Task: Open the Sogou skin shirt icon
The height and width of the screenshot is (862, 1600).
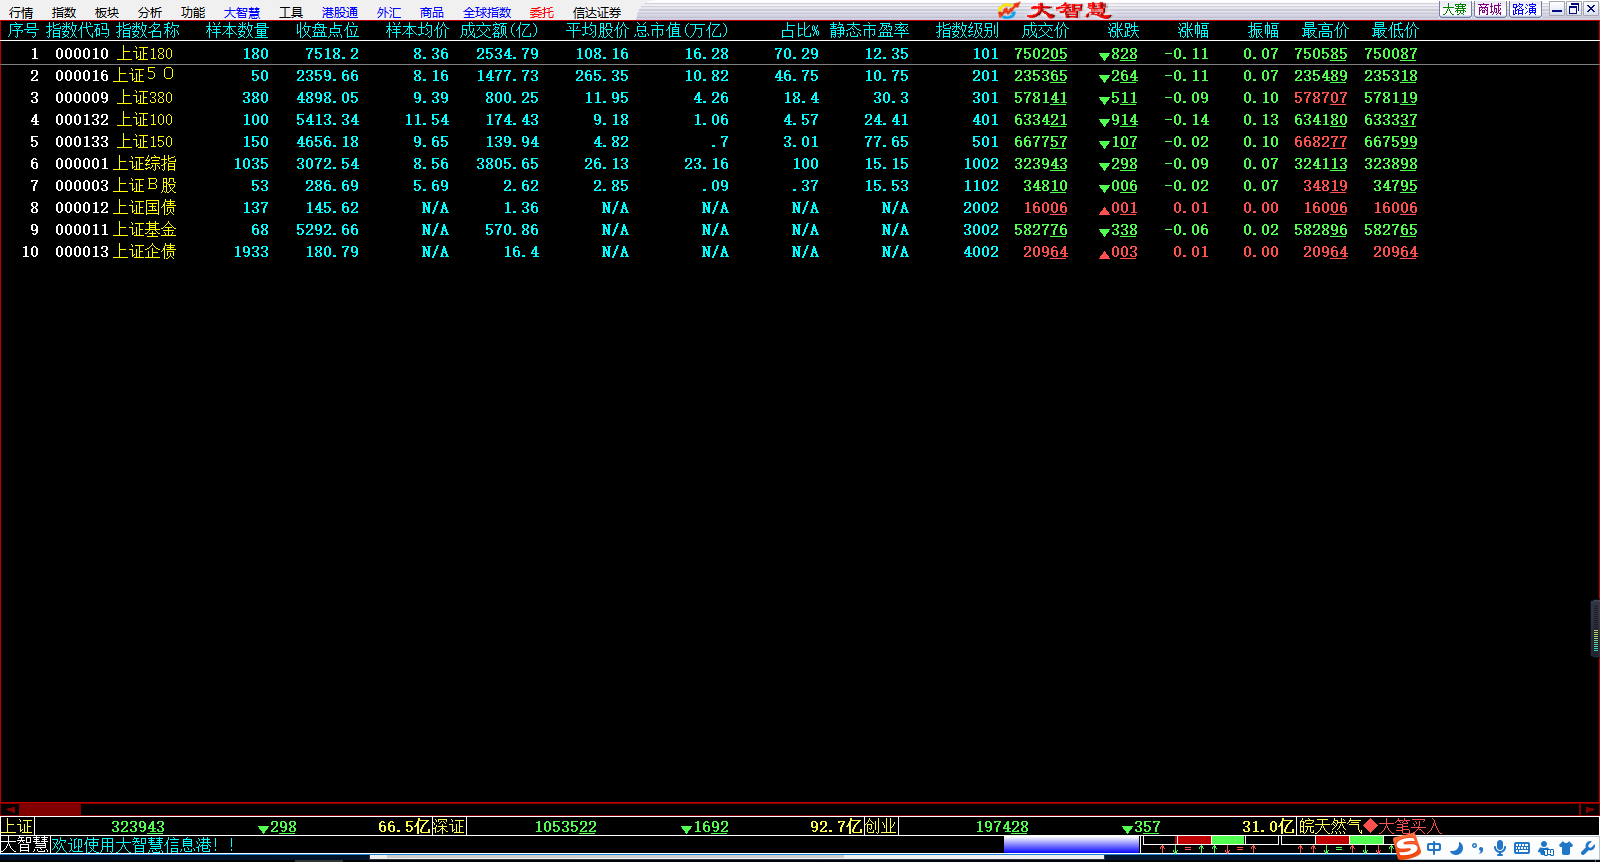Action: (1566, 848)
